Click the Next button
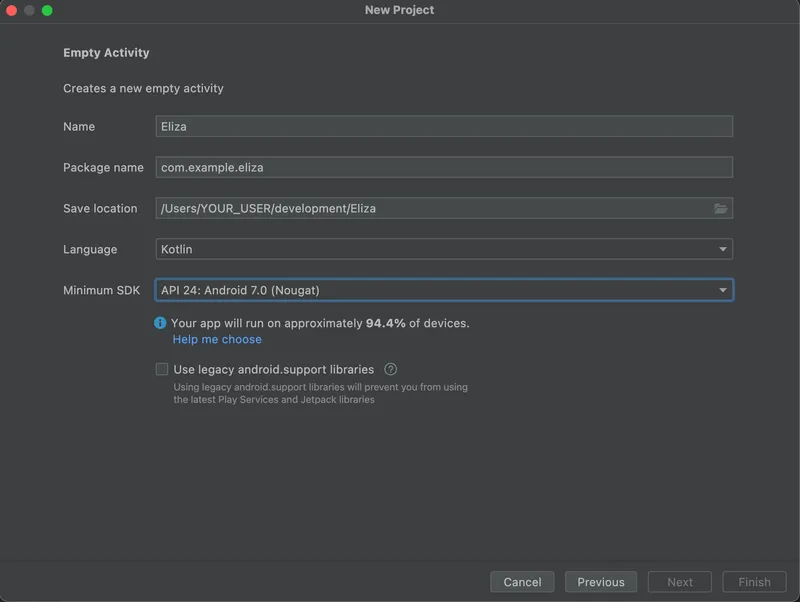 [680, 582]
